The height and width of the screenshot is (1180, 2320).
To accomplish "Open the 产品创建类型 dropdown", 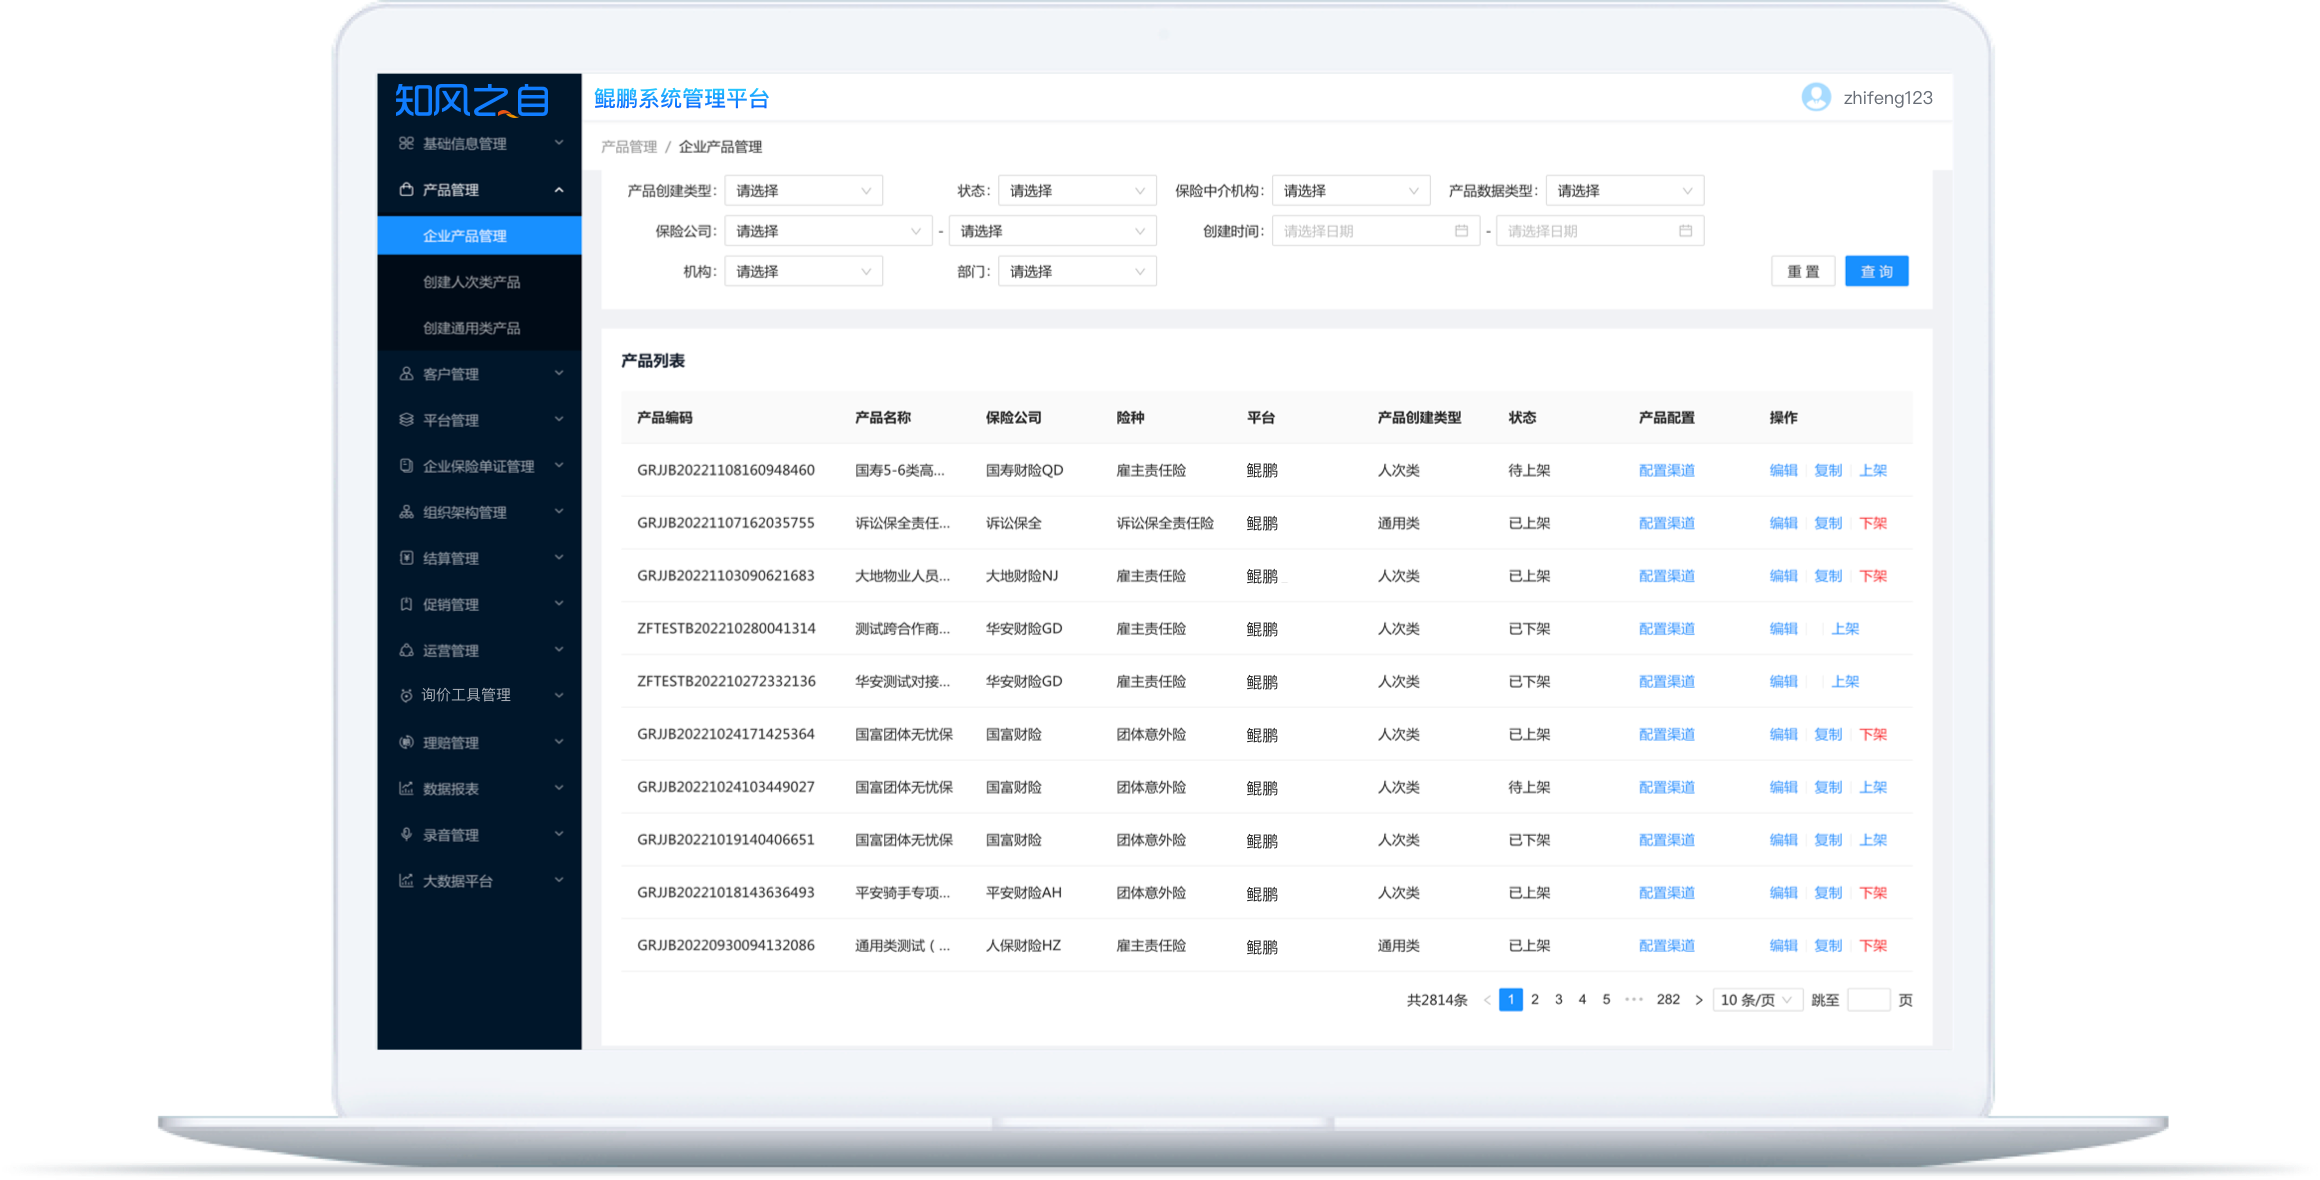I will (x=803, y=191).
